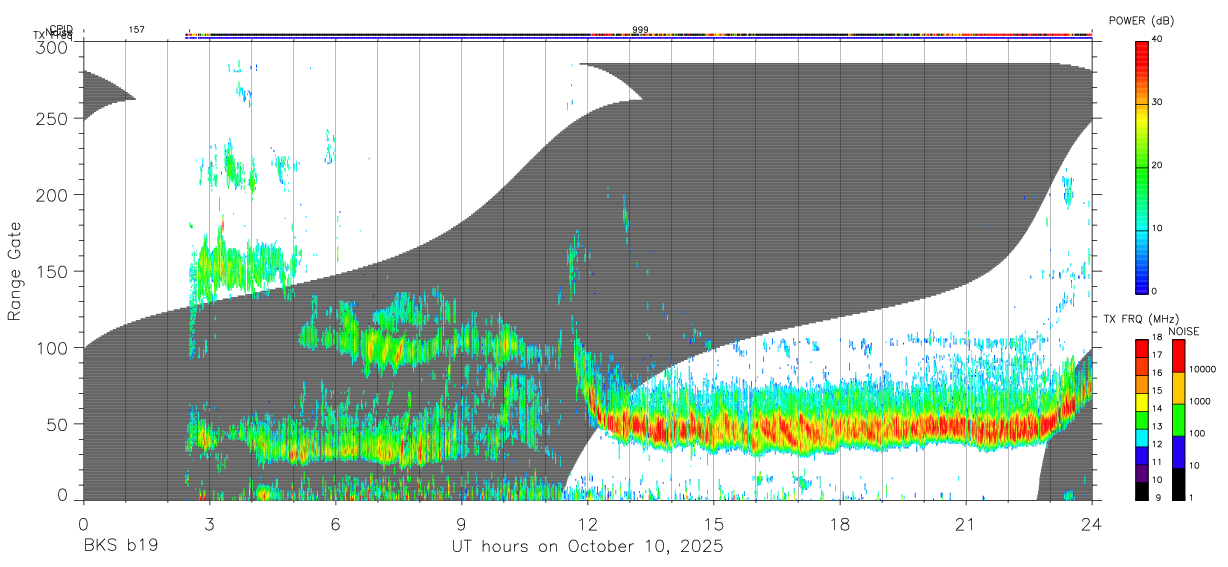This screenshot has width=1228, height=567.
Task: Click the NOISE color scale bar
Action: pyautogui.click(x=1177, y=419)
